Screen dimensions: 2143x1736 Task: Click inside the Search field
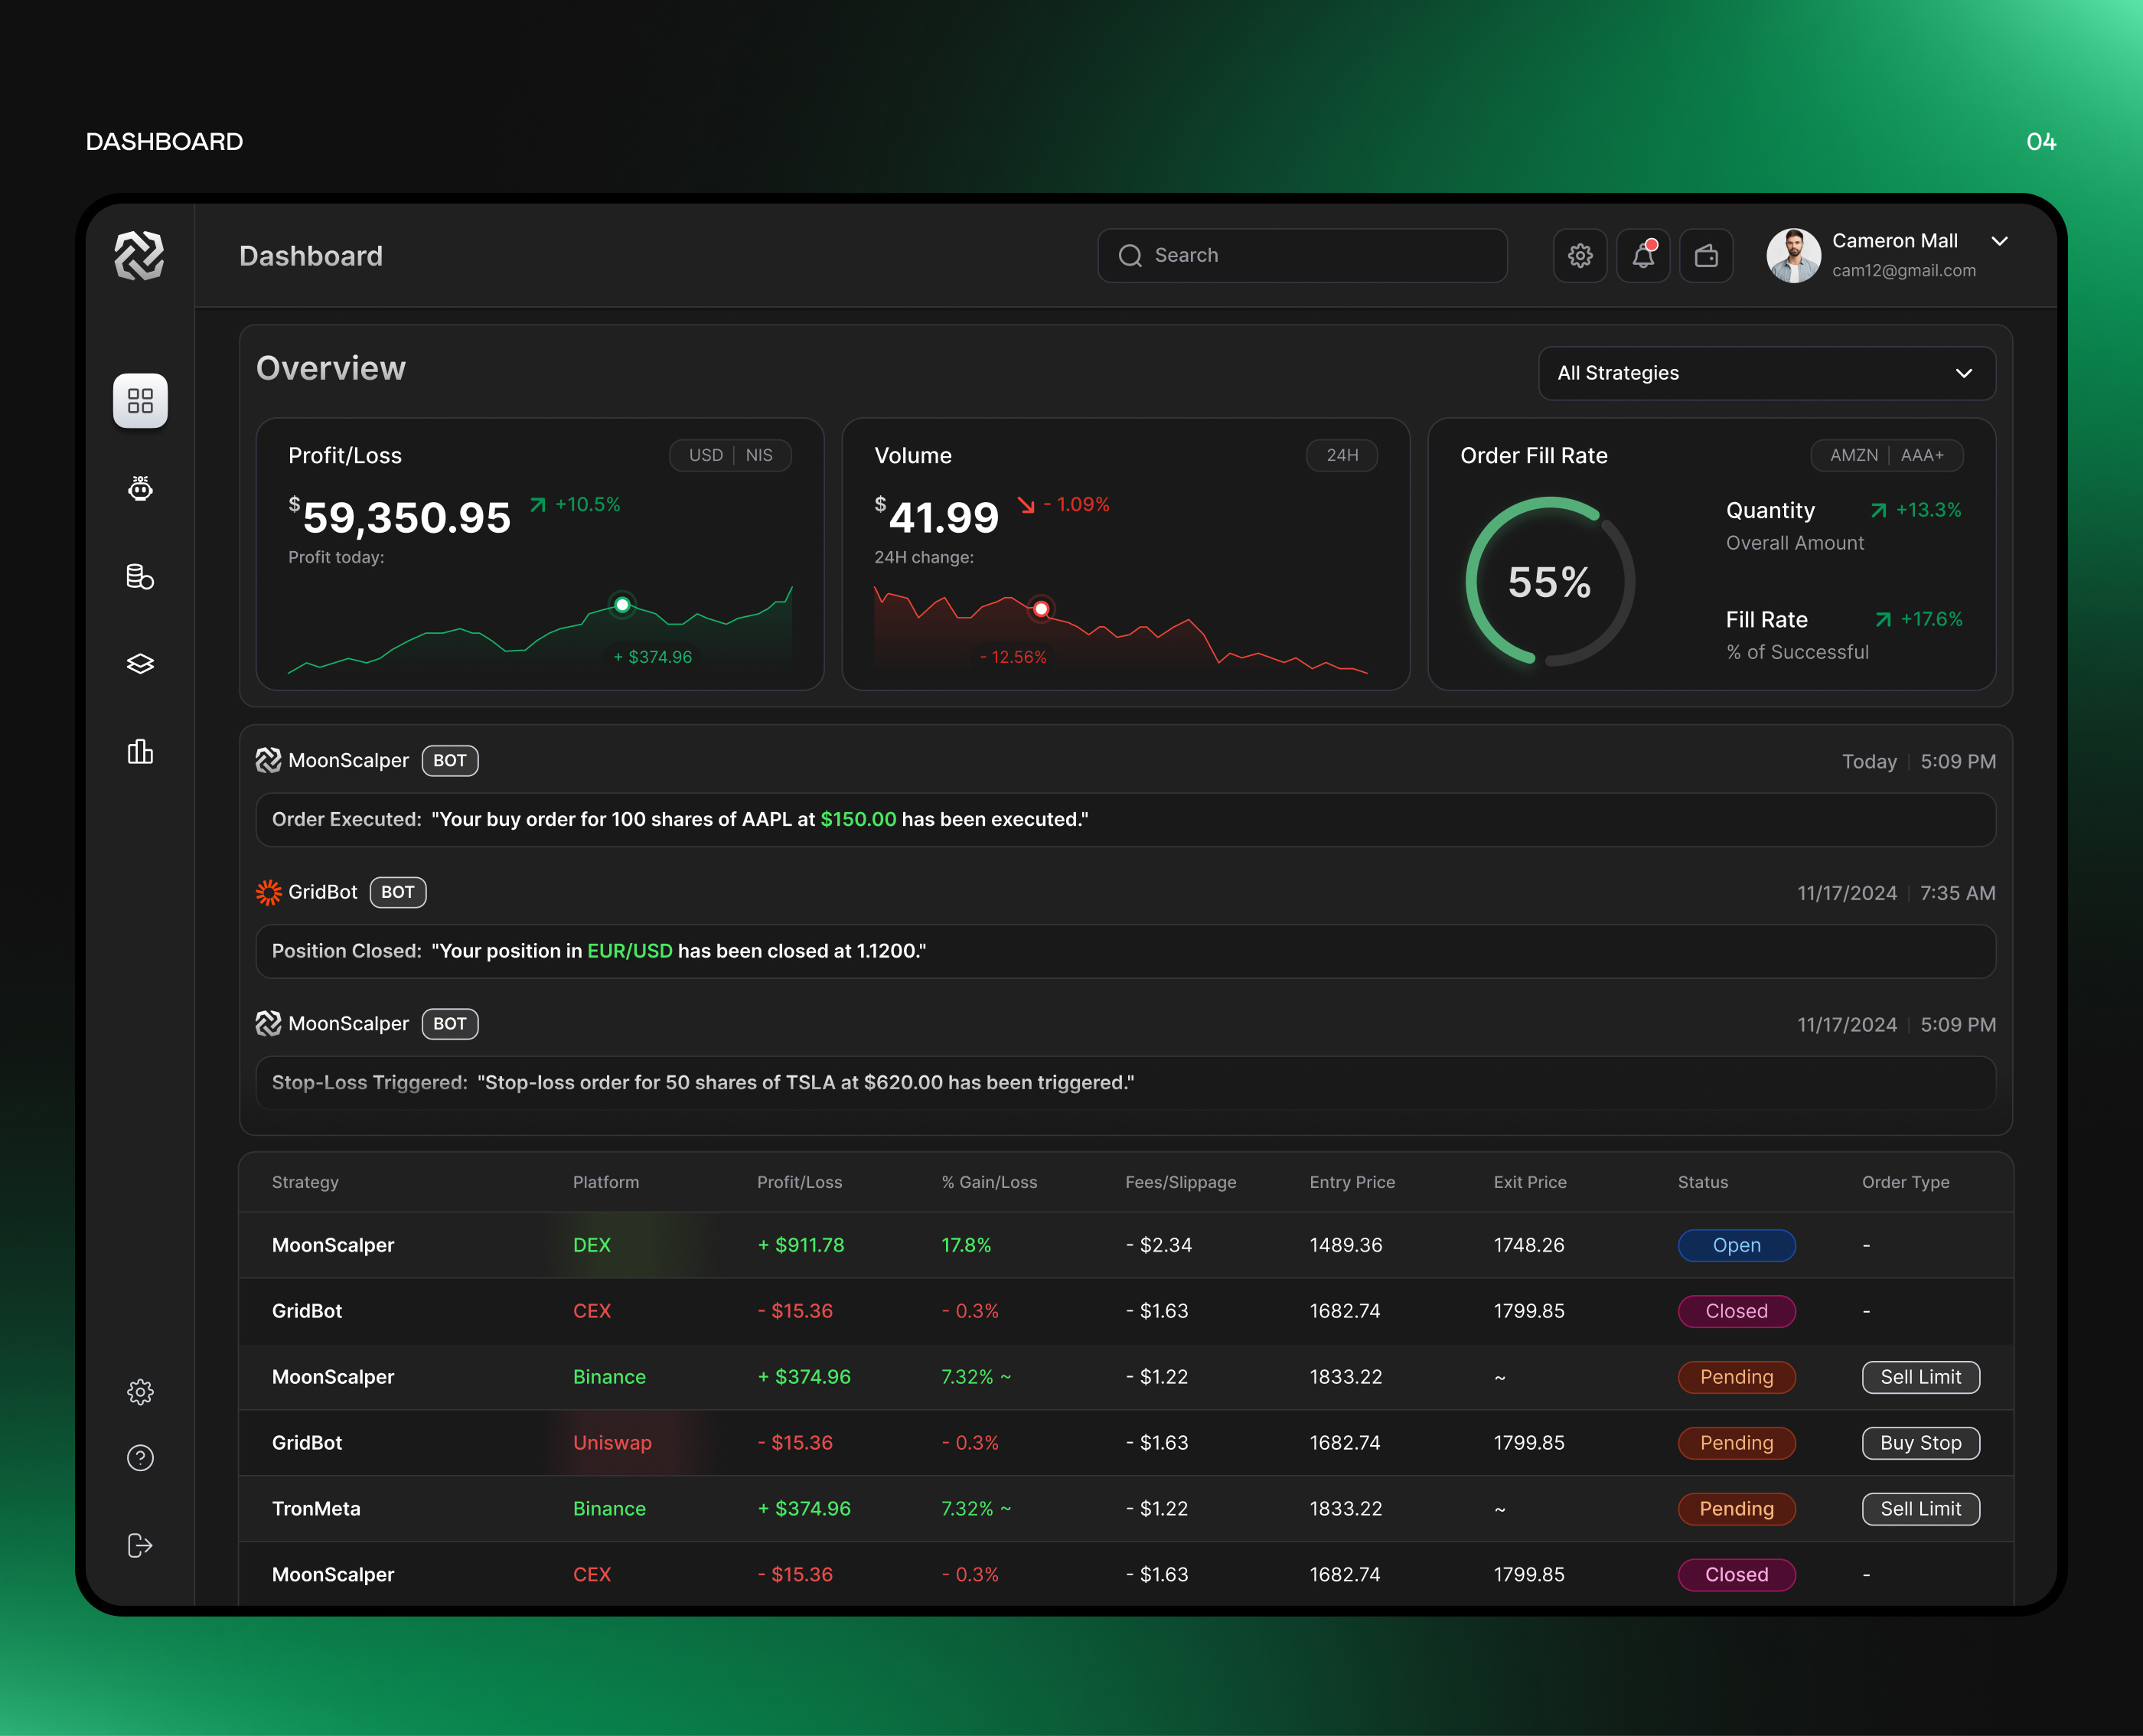tap(1300, 255)
